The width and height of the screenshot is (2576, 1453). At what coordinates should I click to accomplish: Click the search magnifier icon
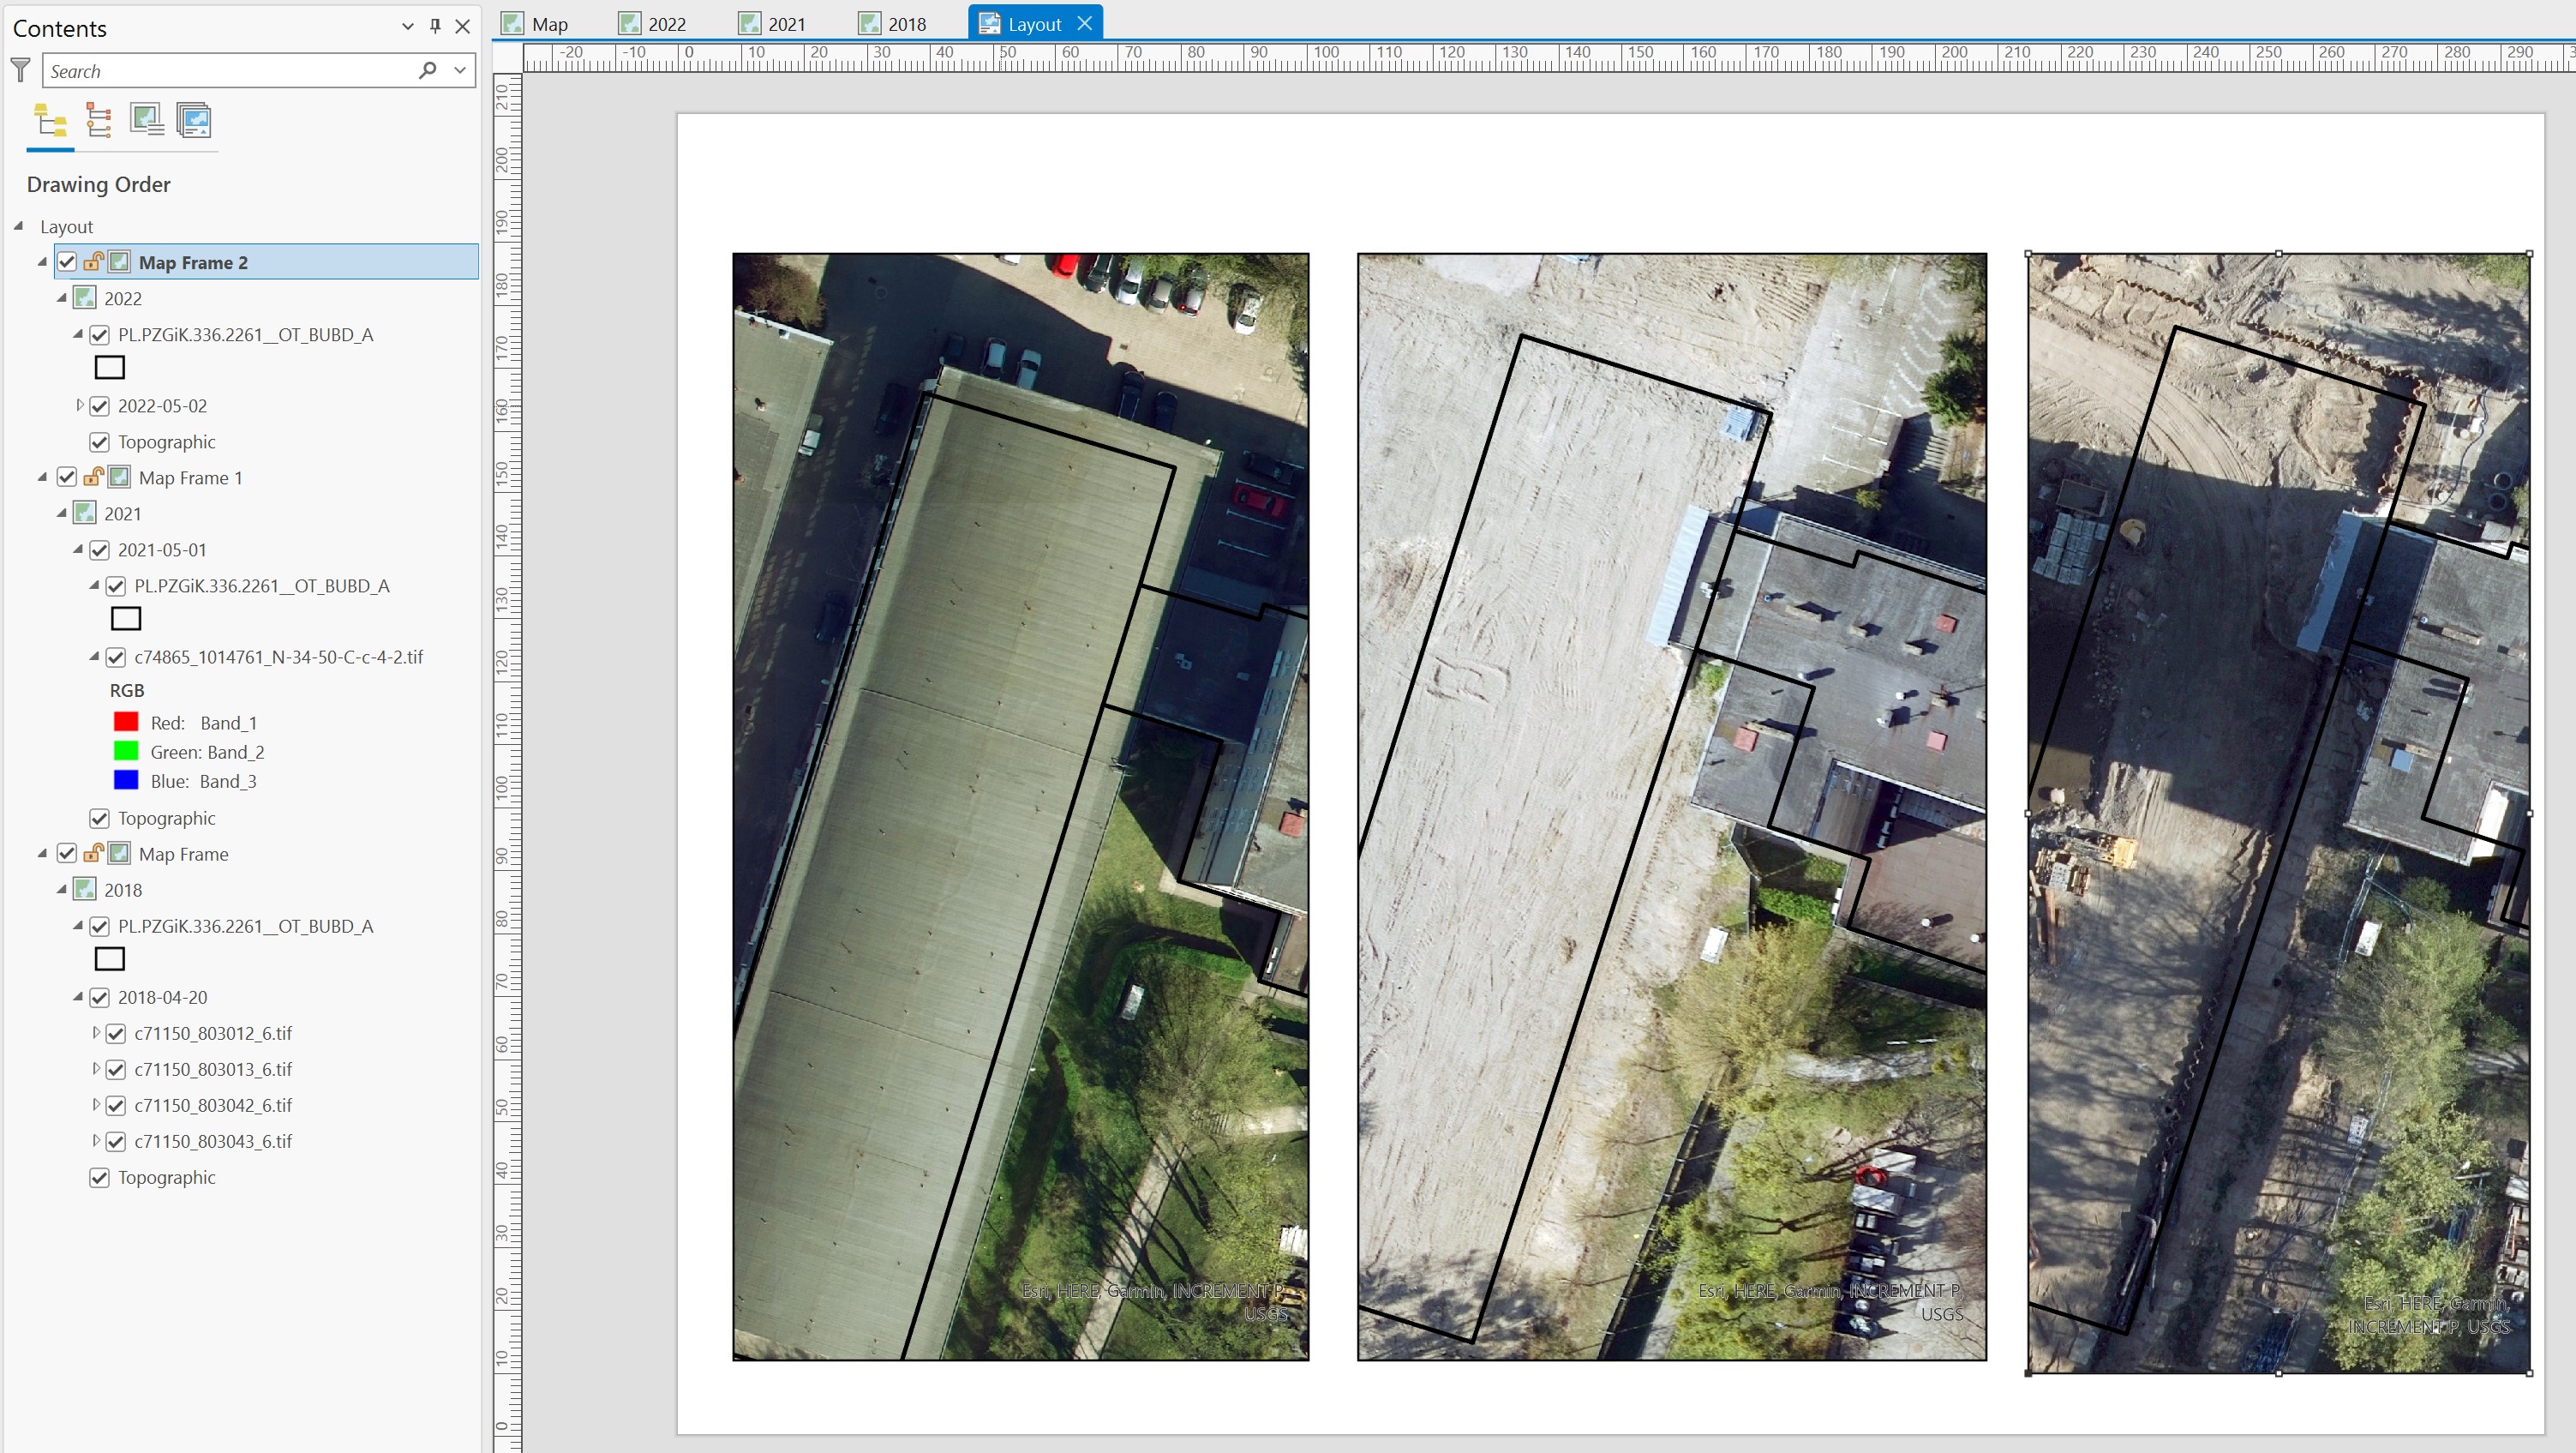click(x=428, y=70)
